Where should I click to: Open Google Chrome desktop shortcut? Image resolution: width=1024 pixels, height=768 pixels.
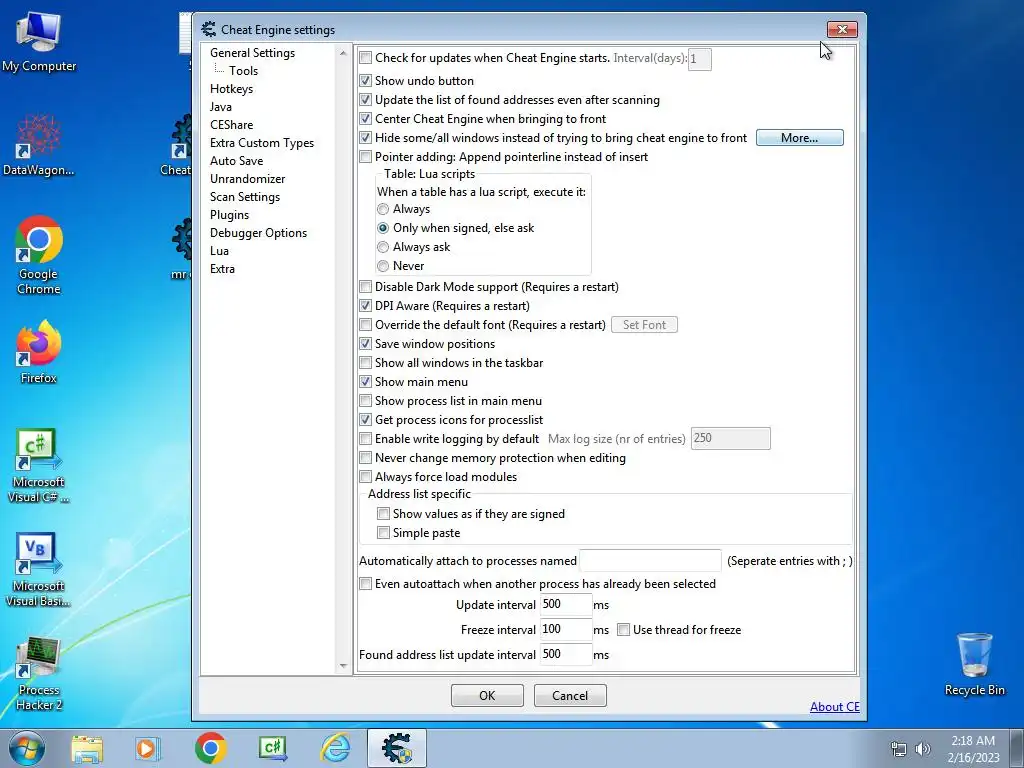39,255
